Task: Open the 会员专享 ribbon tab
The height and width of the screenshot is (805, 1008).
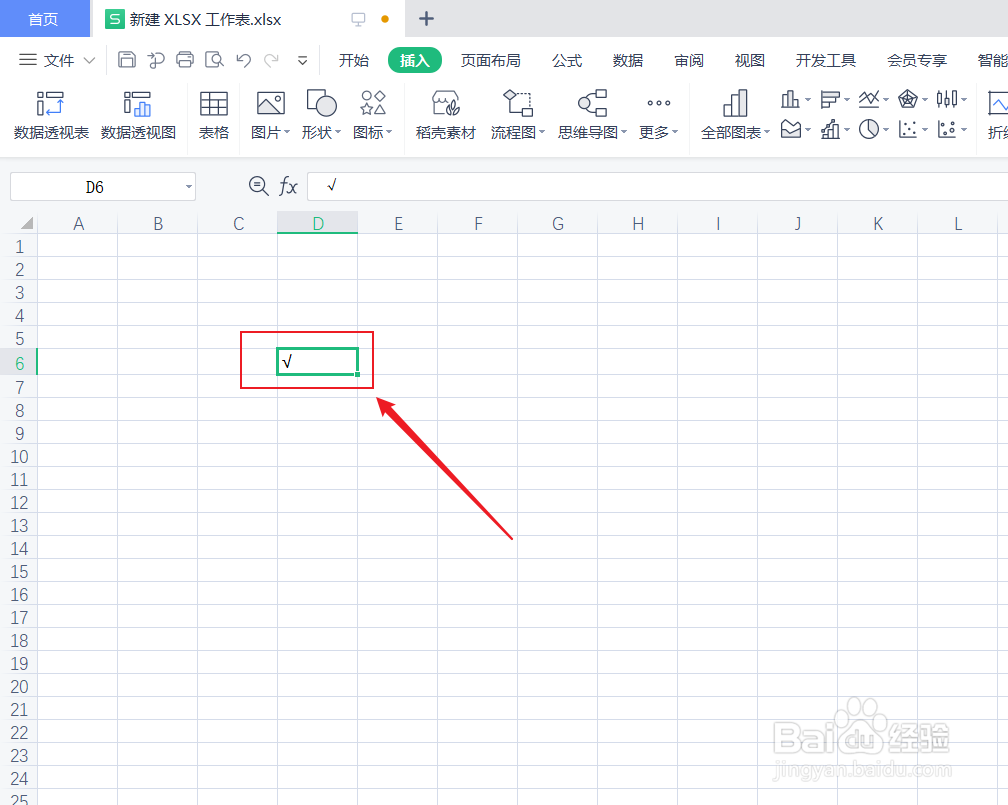Action: (x=917, y=60)
